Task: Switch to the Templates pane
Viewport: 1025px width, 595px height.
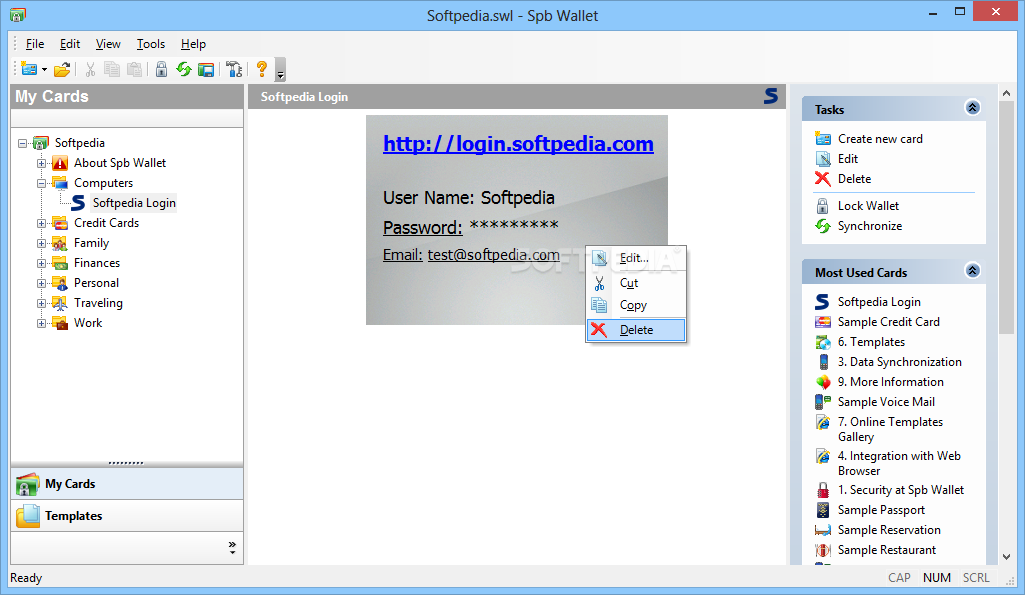Action: [127, 516]
